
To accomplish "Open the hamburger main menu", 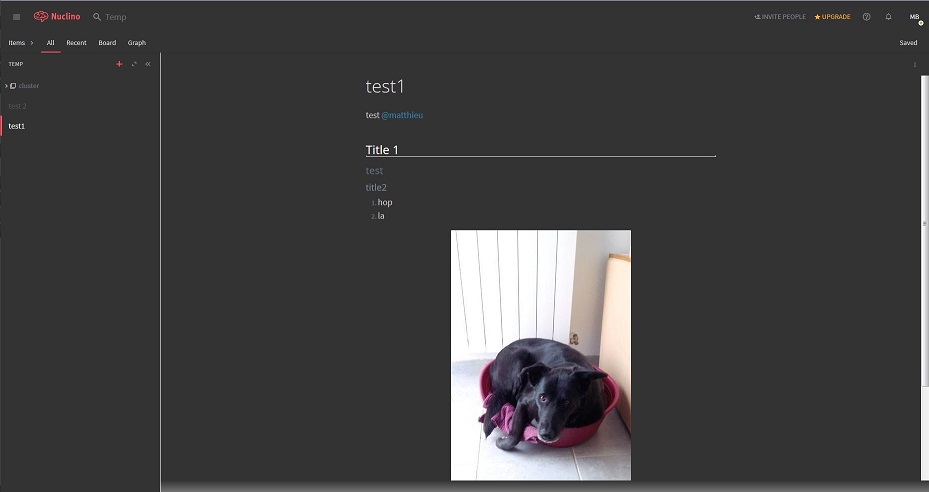I will coord(17,17).
